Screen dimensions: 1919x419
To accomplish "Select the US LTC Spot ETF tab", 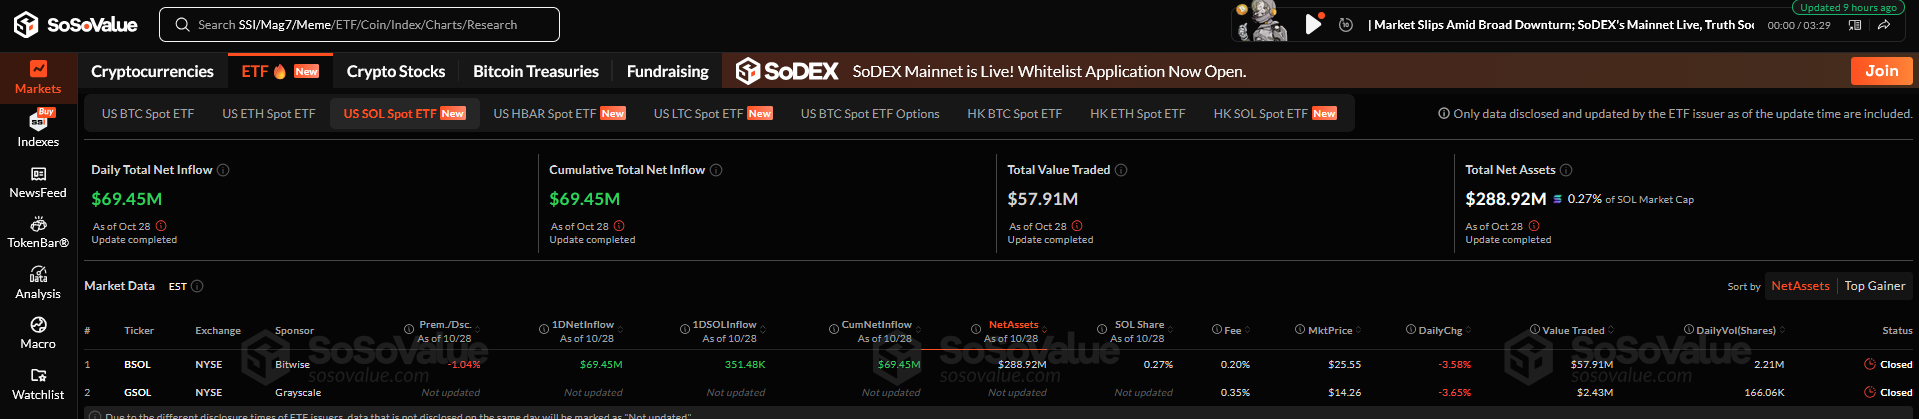I will (x=713, y=113).
